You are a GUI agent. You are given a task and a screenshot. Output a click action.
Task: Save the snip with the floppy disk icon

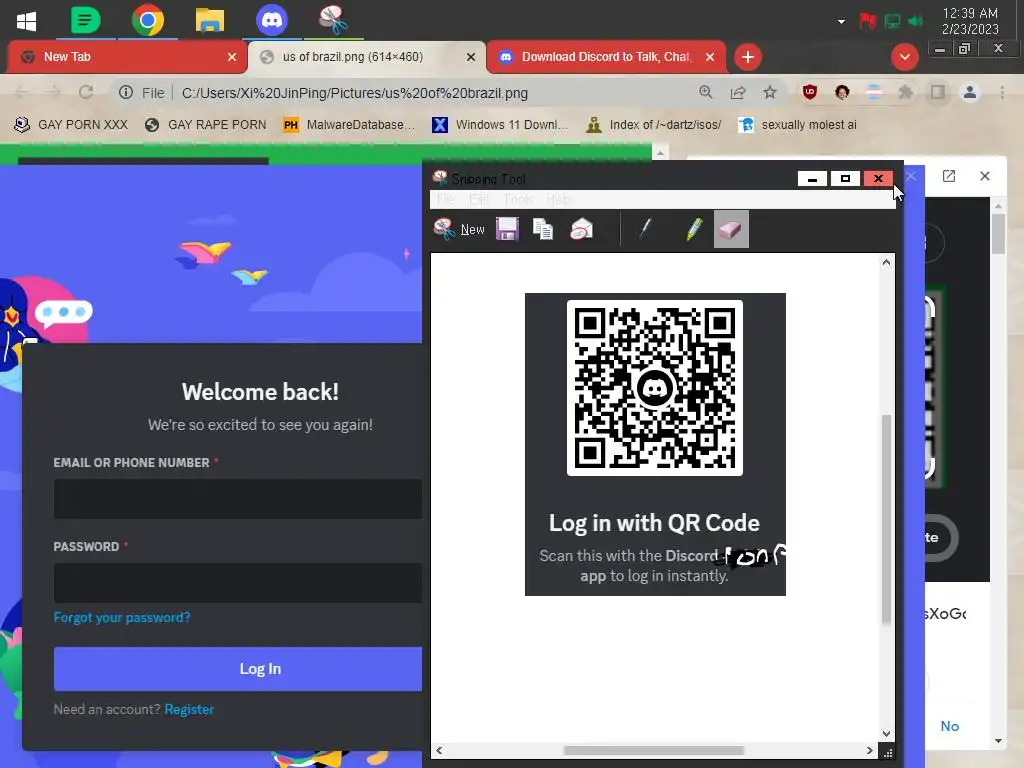coord(507,229)
